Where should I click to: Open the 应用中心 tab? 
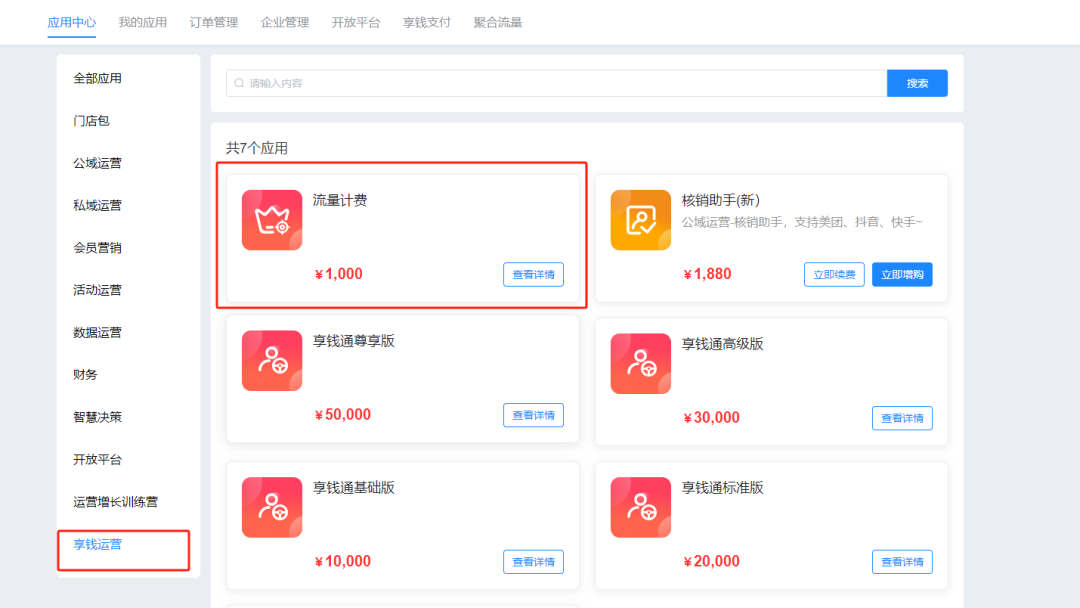pyautogui.click(x=71, y=21)
